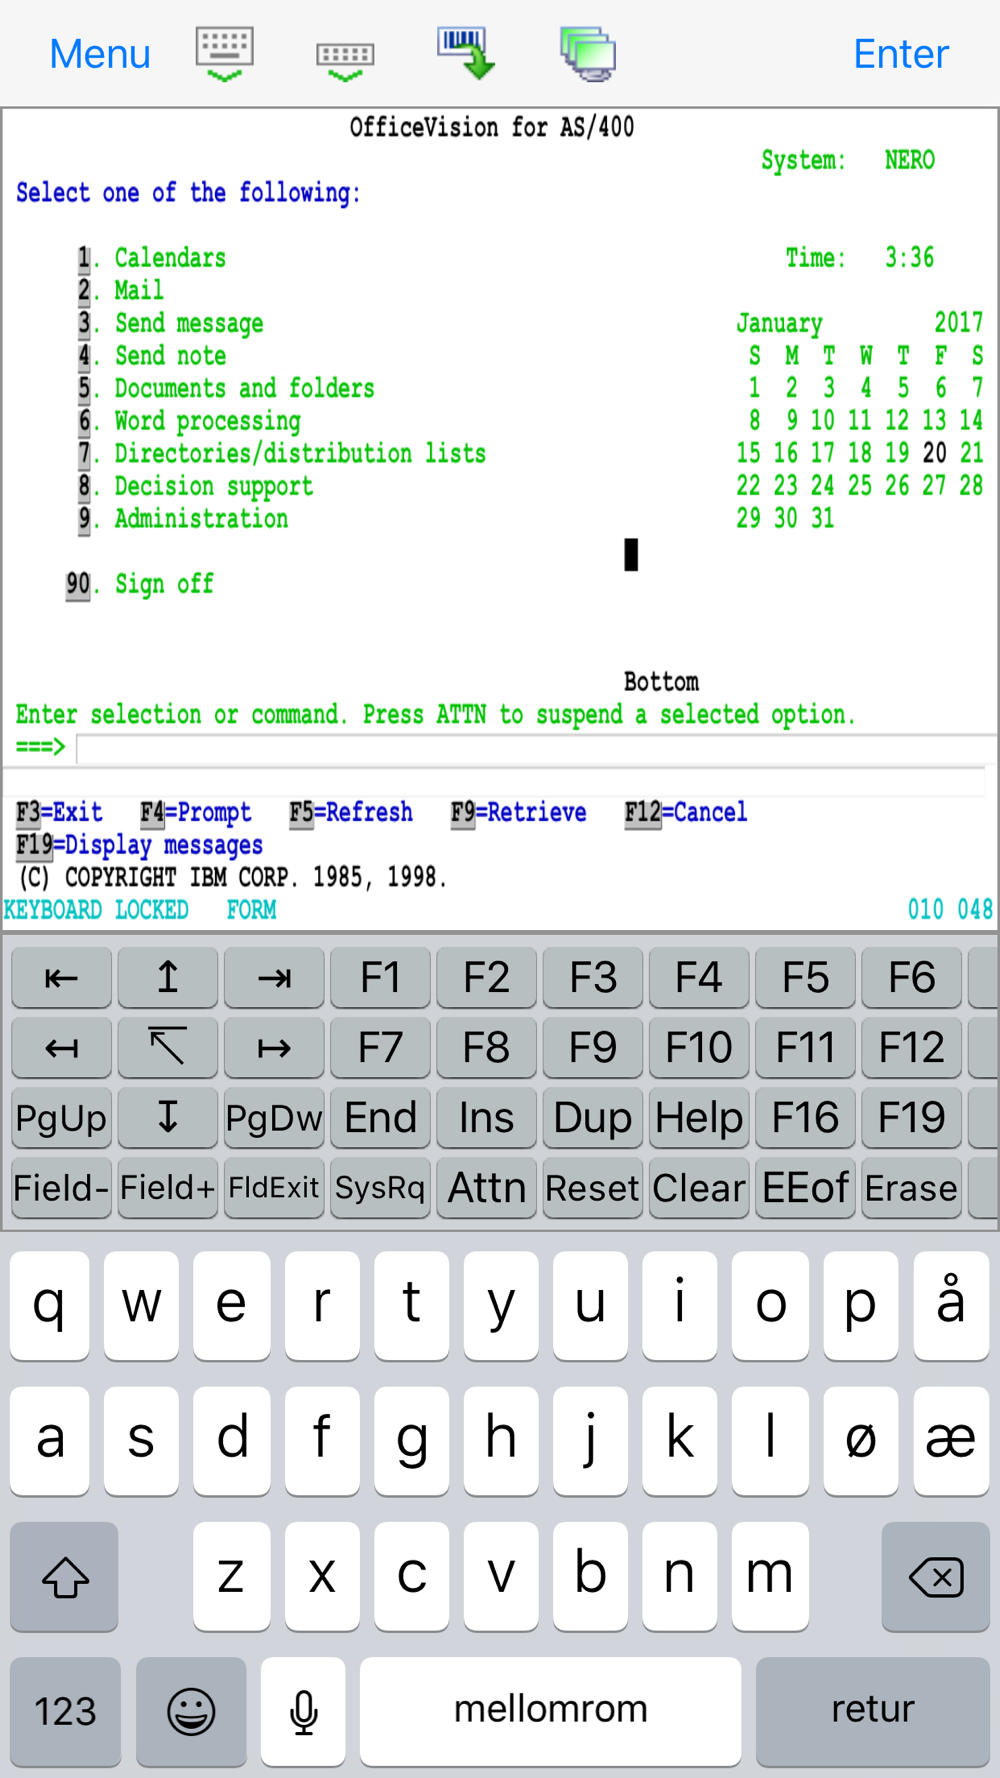Image resolution: width=1000 pixels, height=1778 pixels.
Task: Tap the PgDw key
Action: 274,1118
